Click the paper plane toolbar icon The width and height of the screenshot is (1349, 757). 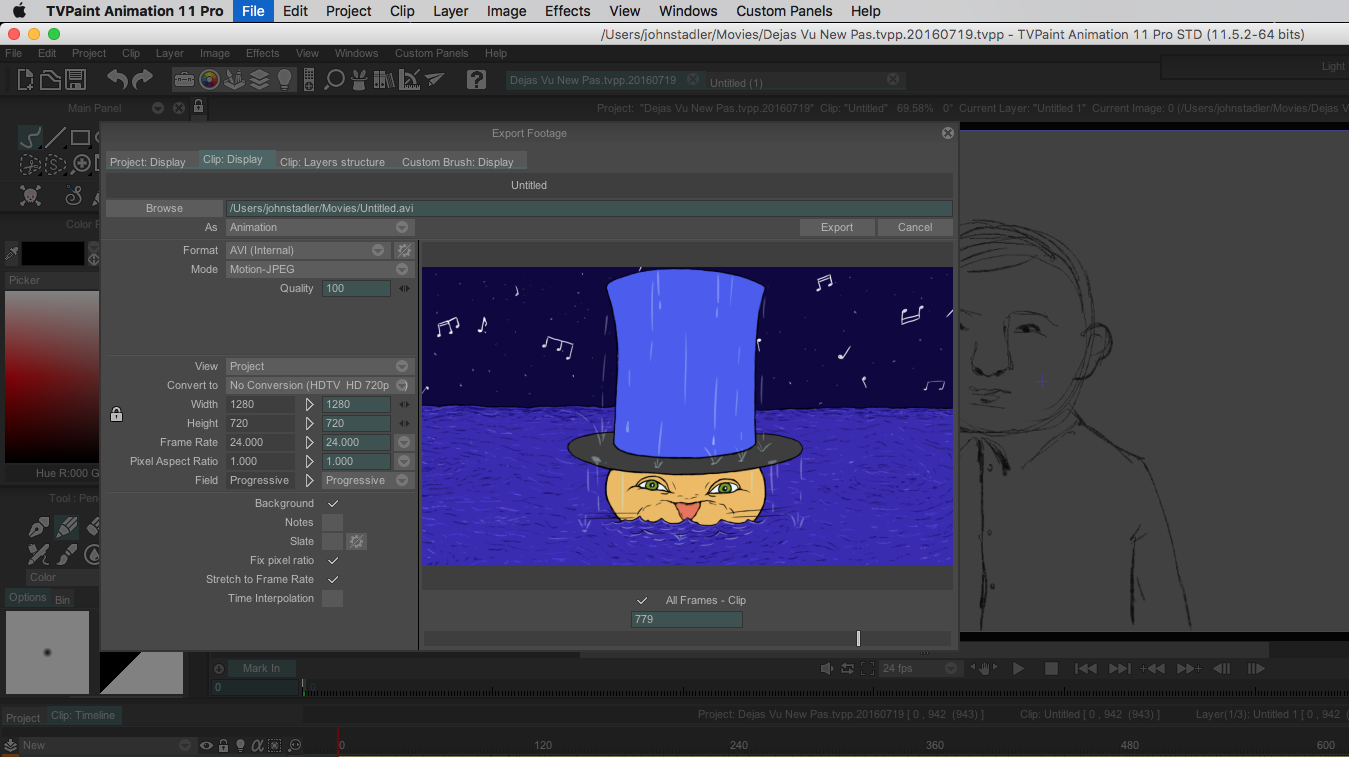(x=433, y=79)
